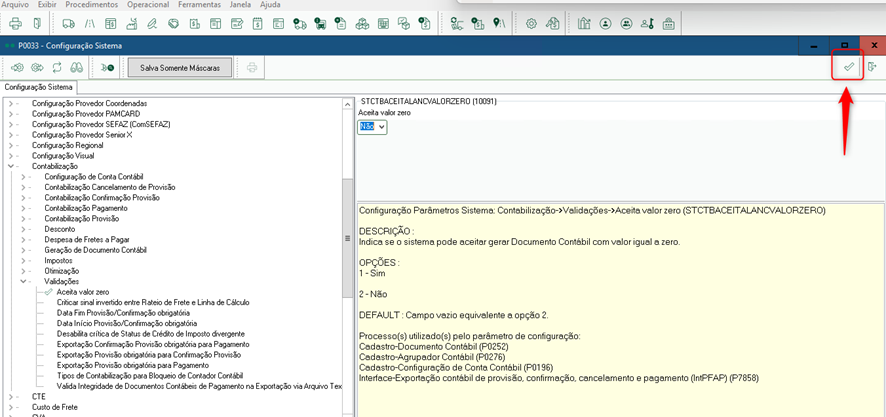The image size is (886, 417).
Task: Click the printer icon in main toolbar
Action: [15, 23]
